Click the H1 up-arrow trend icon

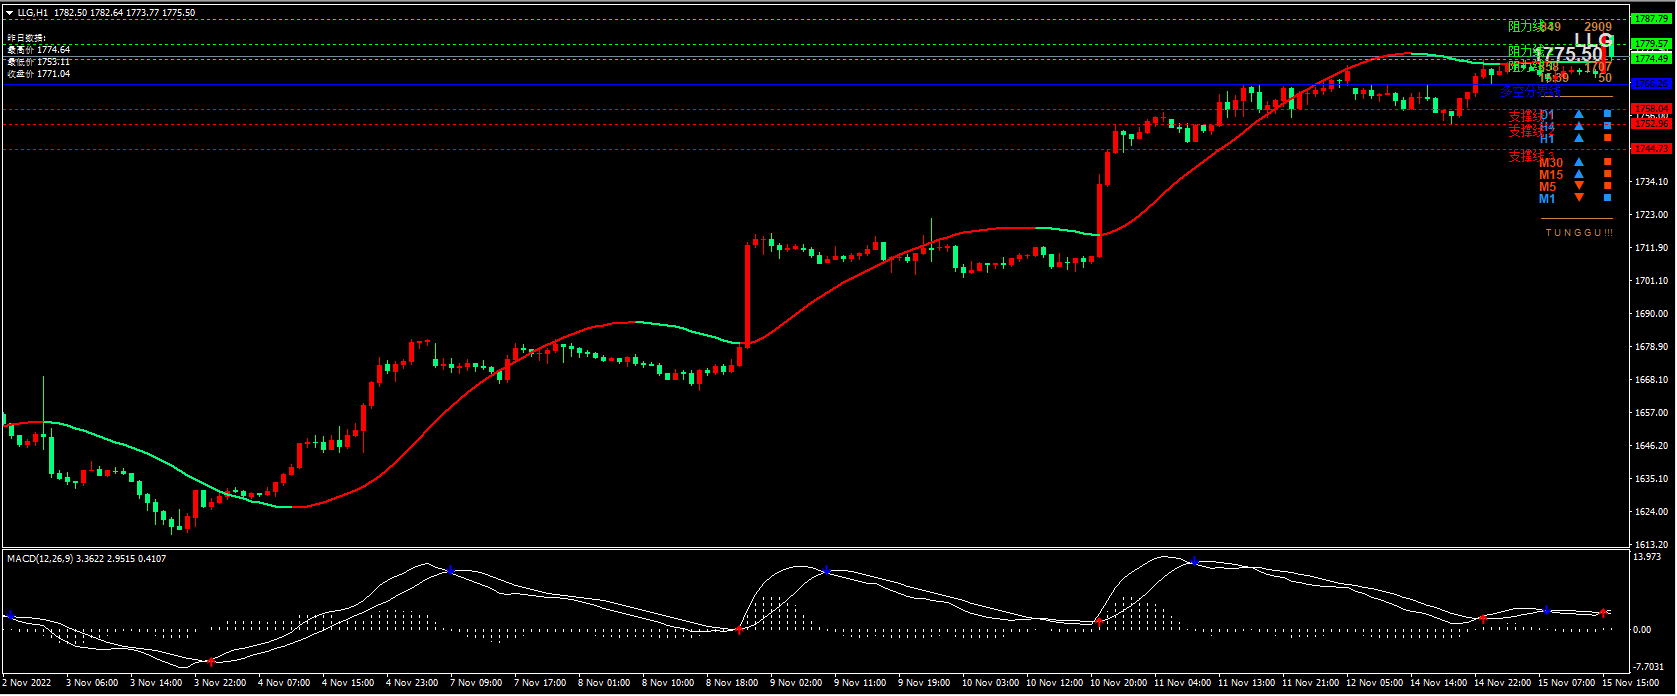click(x=1579, y=138)
